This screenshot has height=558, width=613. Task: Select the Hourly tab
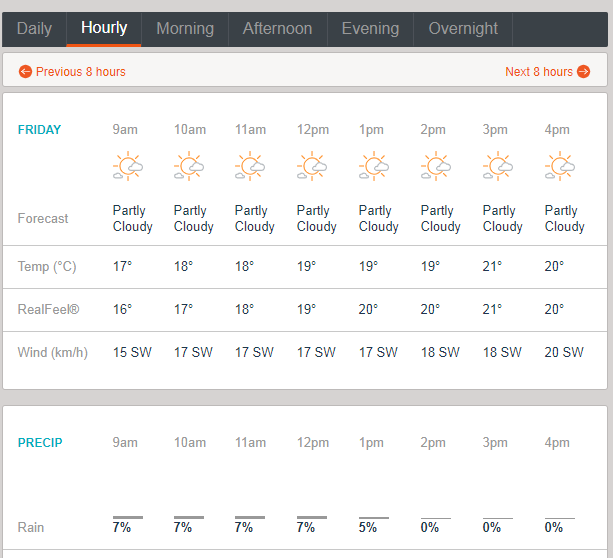[104, 28]
